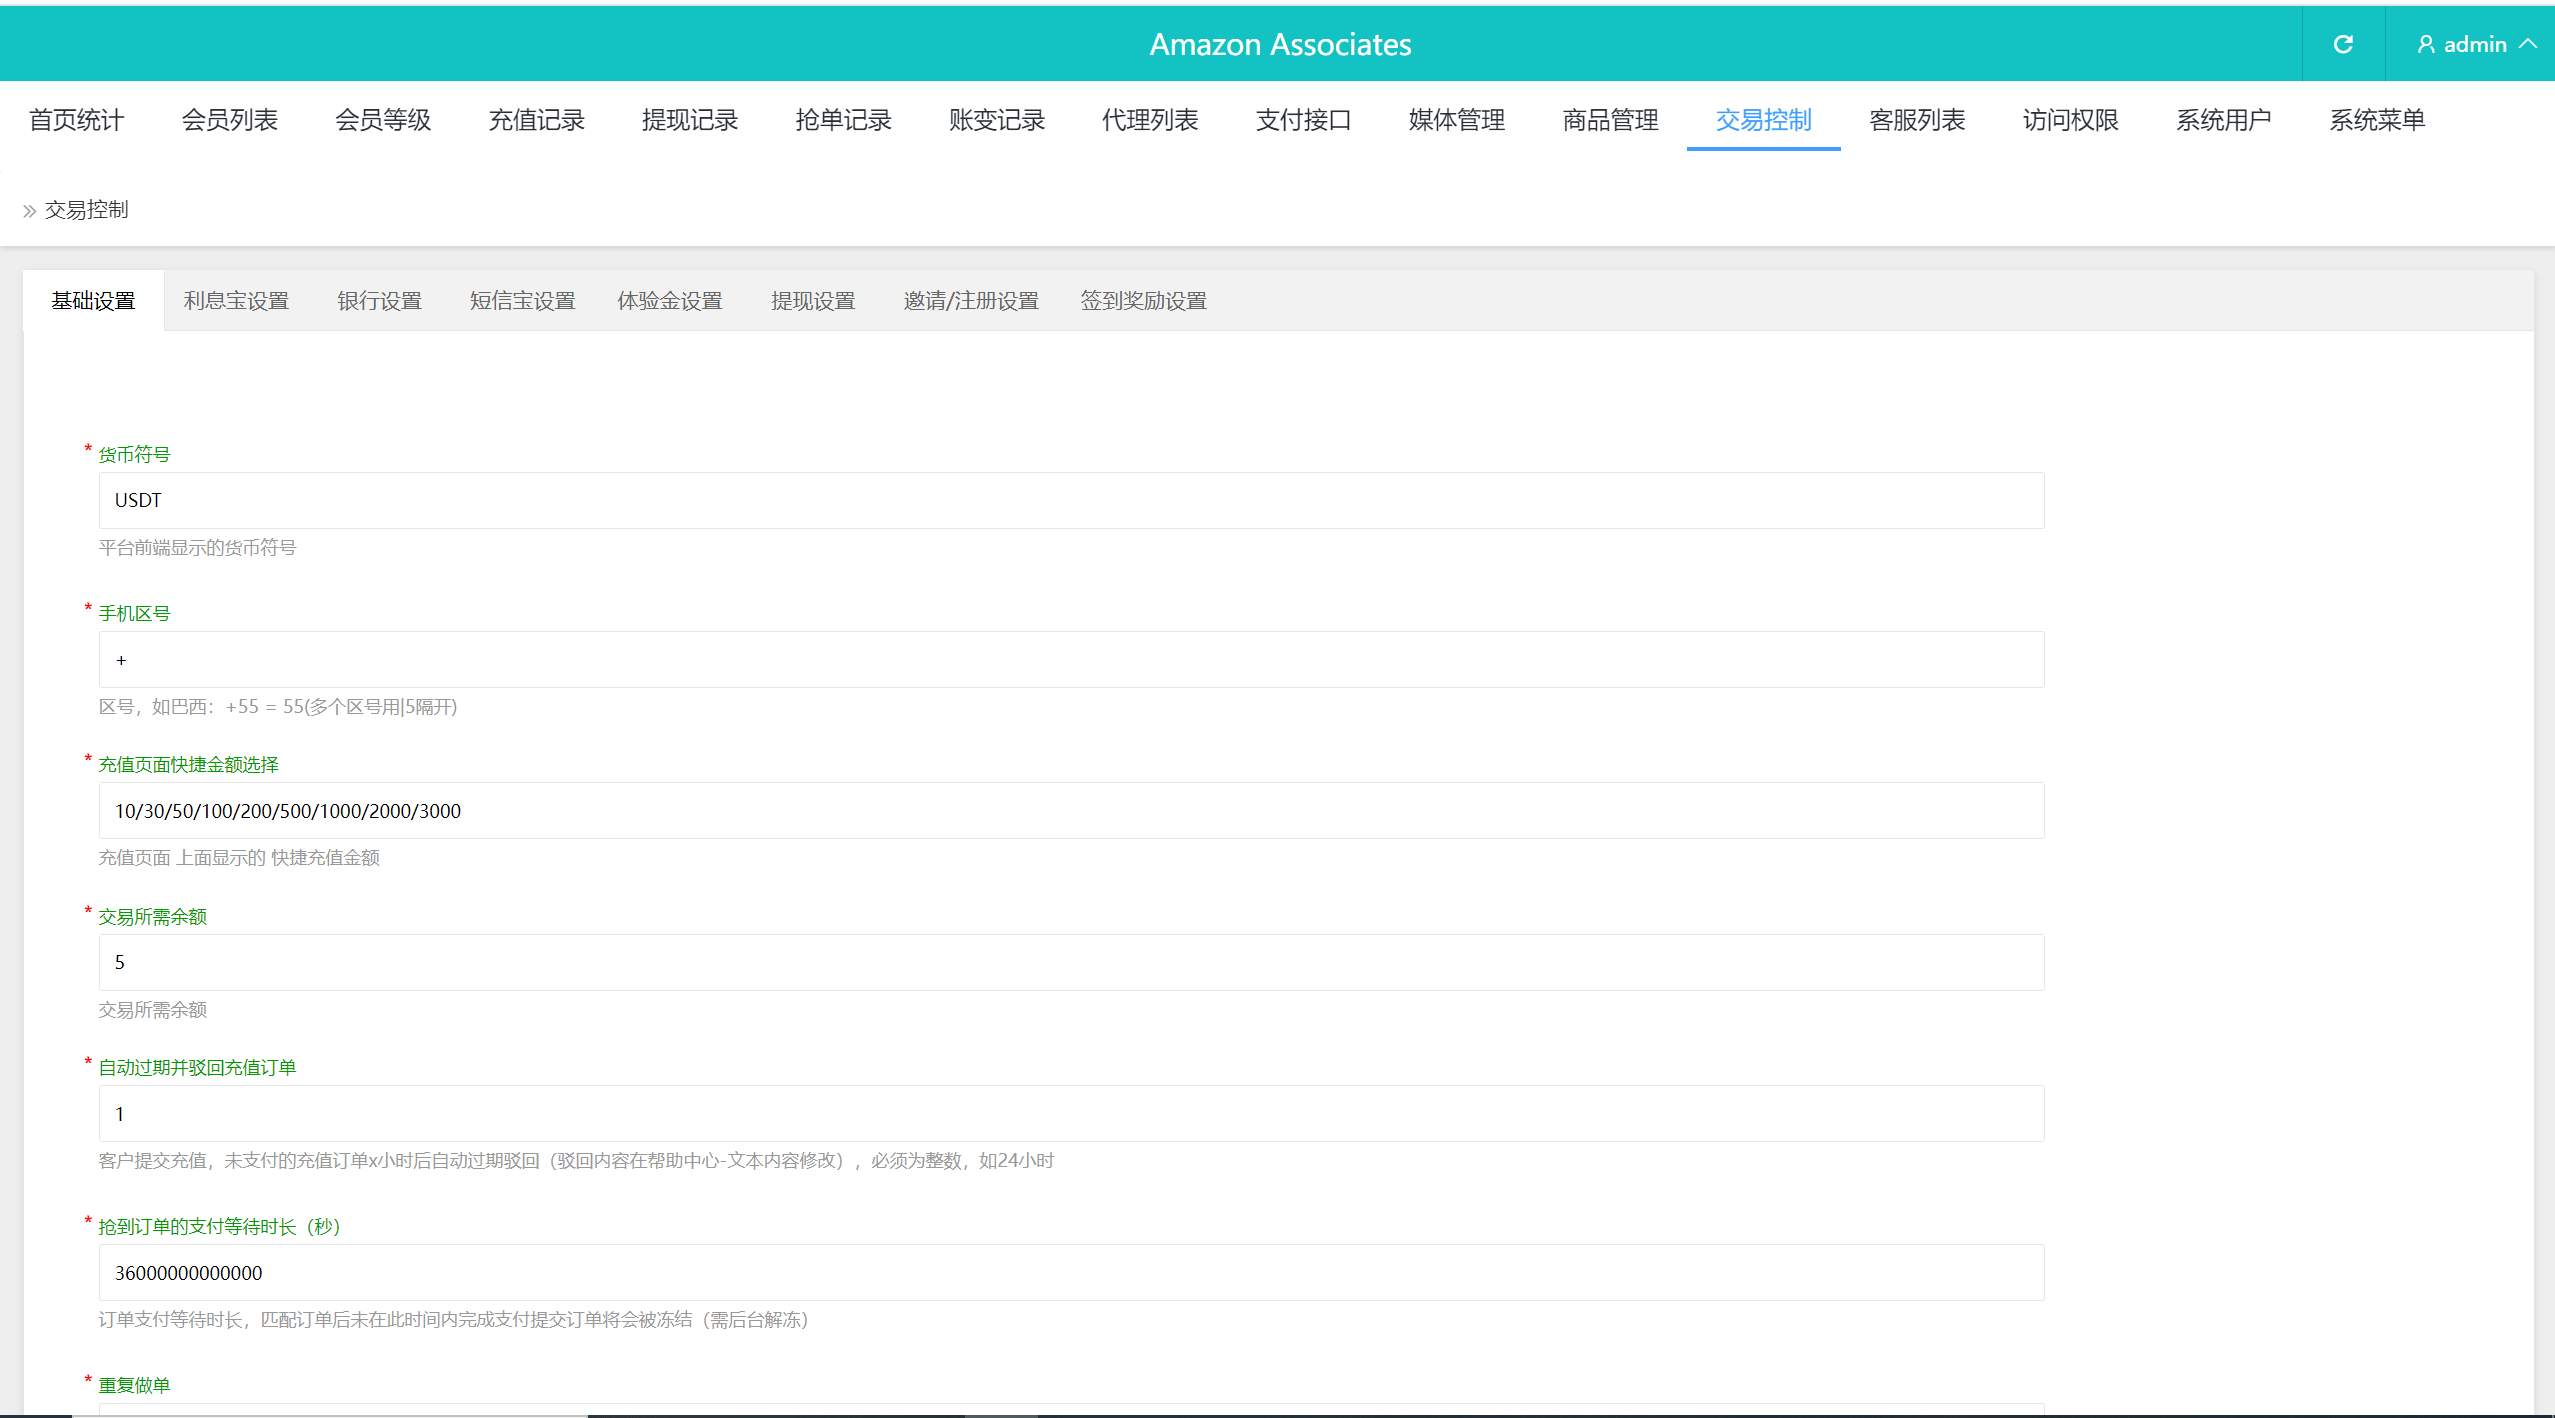This screenshot has width=2555, height=1418.
Task: Go to 商品管理 section
Action: pyautogui.click(x=1610, y=120)
